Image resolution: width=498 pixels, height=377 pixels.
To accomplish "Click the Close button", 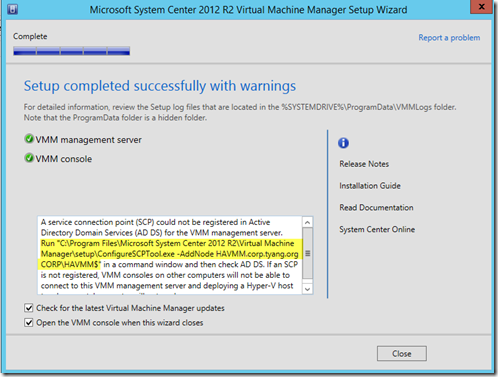I will (402, 354).
